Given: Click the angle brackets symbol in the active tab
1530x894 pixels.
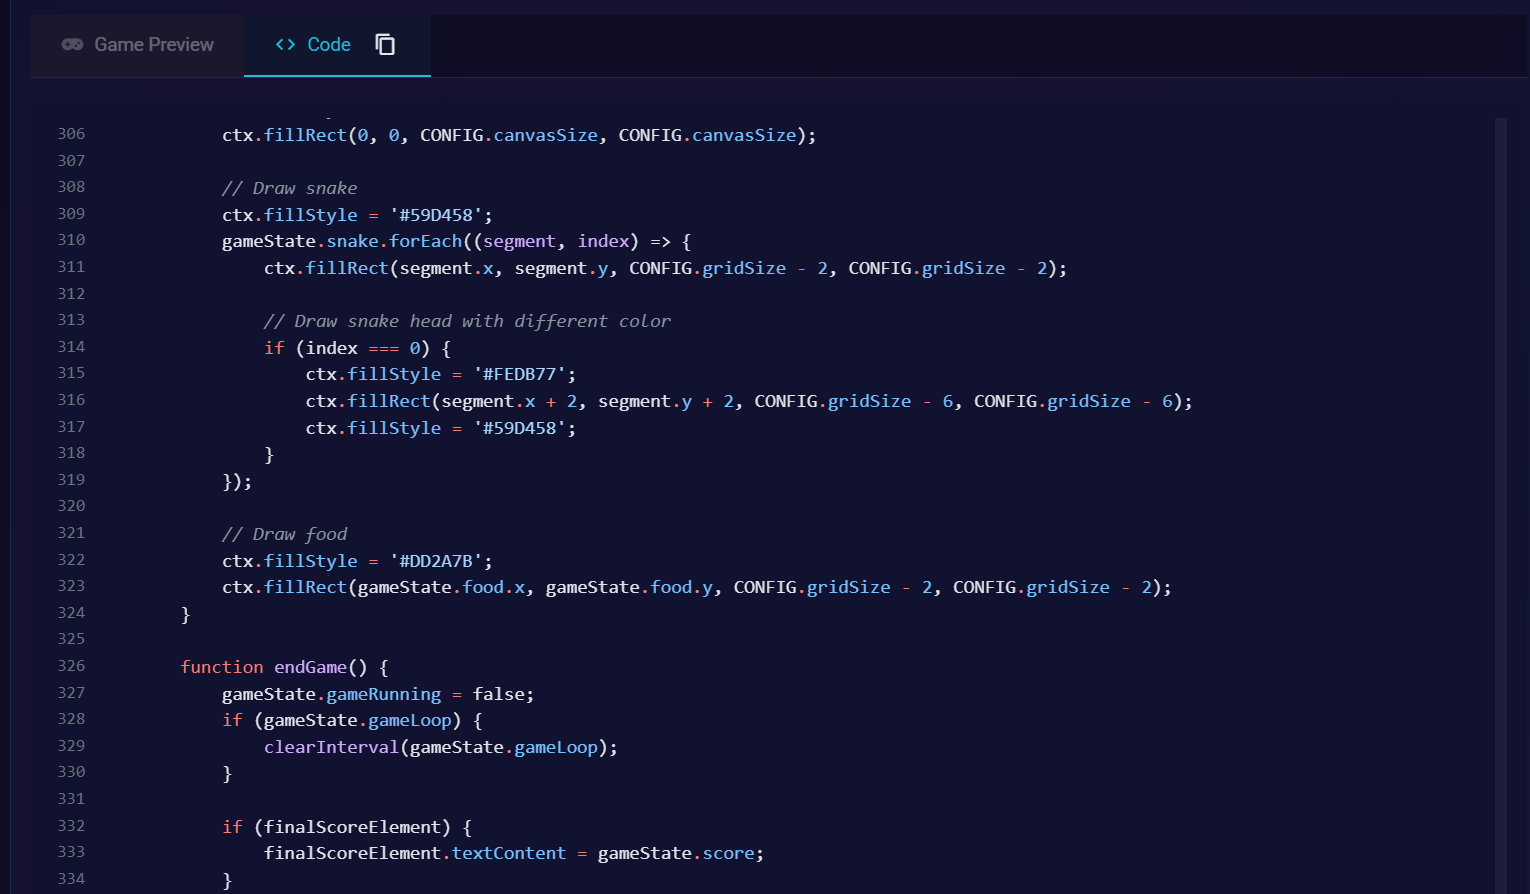Looking at the screenshot, I should (285, 44).
